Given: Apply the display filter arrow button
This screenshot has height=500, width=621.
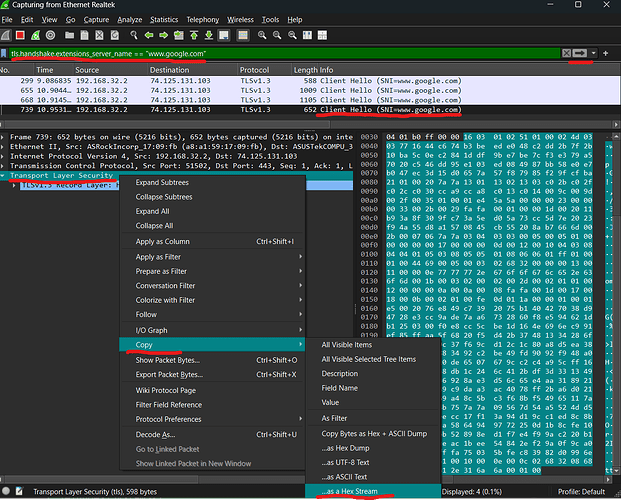Looking at the screenshot, I should coord(580,53).
